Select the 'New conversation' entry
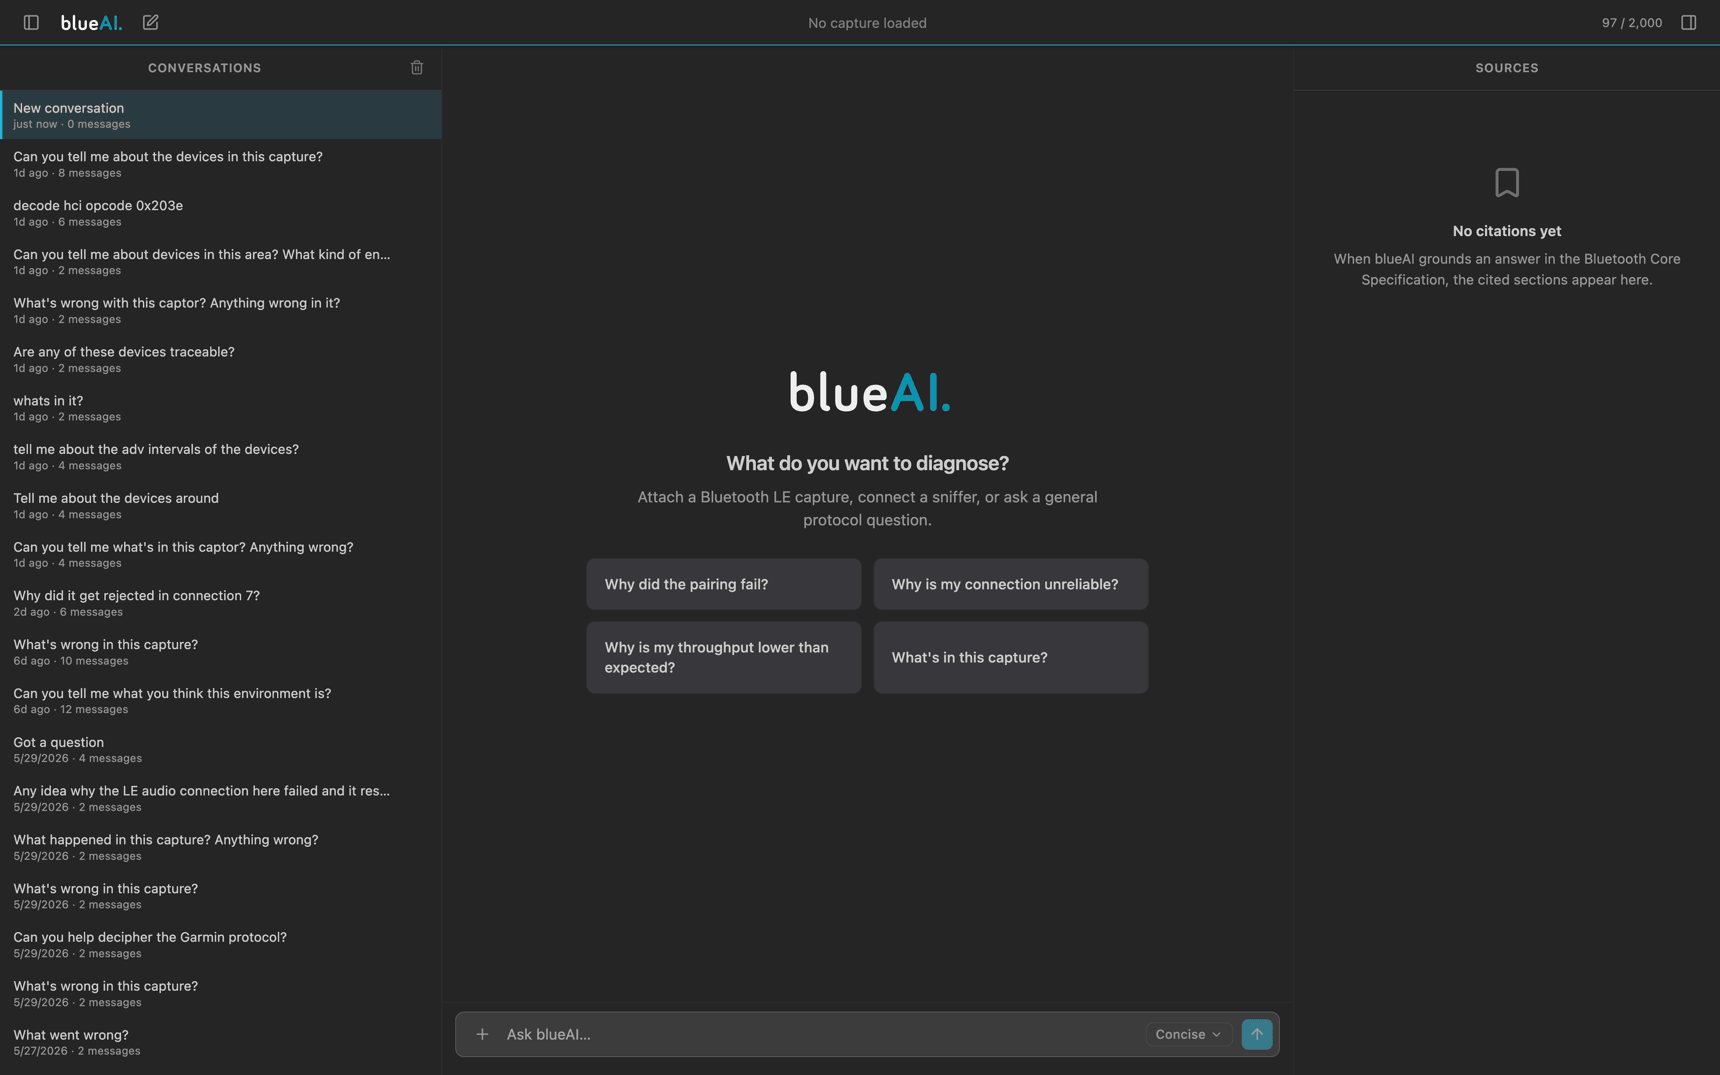This screenshot has height=1075, width=1720. [x=221, y=115]
